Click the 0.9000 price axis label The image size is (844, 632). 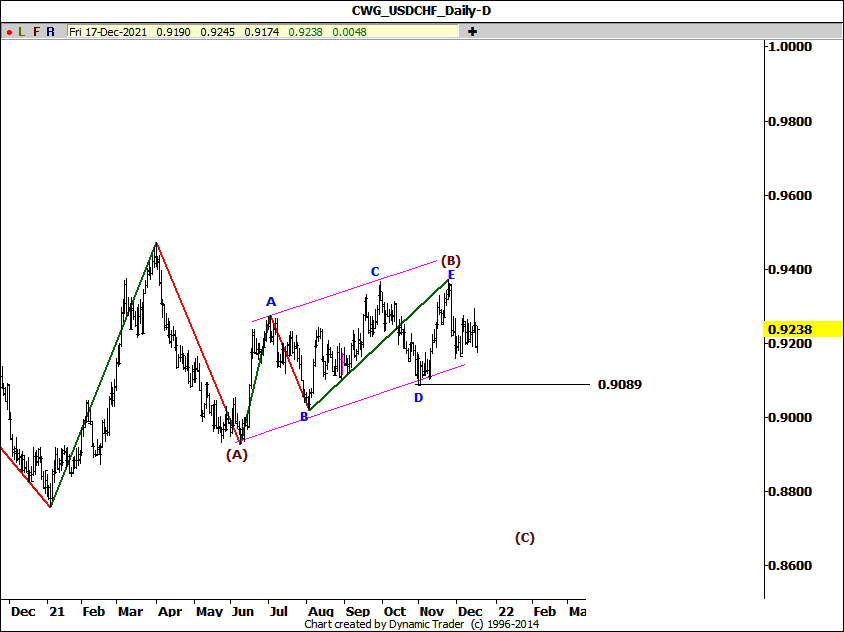(x=790, y=418)
